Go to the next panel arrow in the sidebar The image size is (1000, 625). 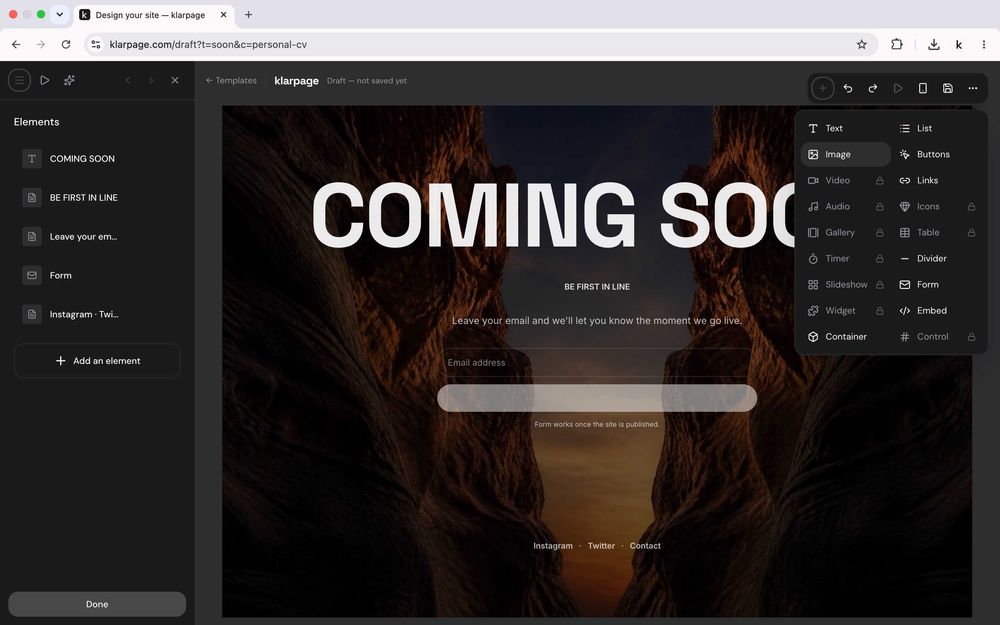coord(151,80)
